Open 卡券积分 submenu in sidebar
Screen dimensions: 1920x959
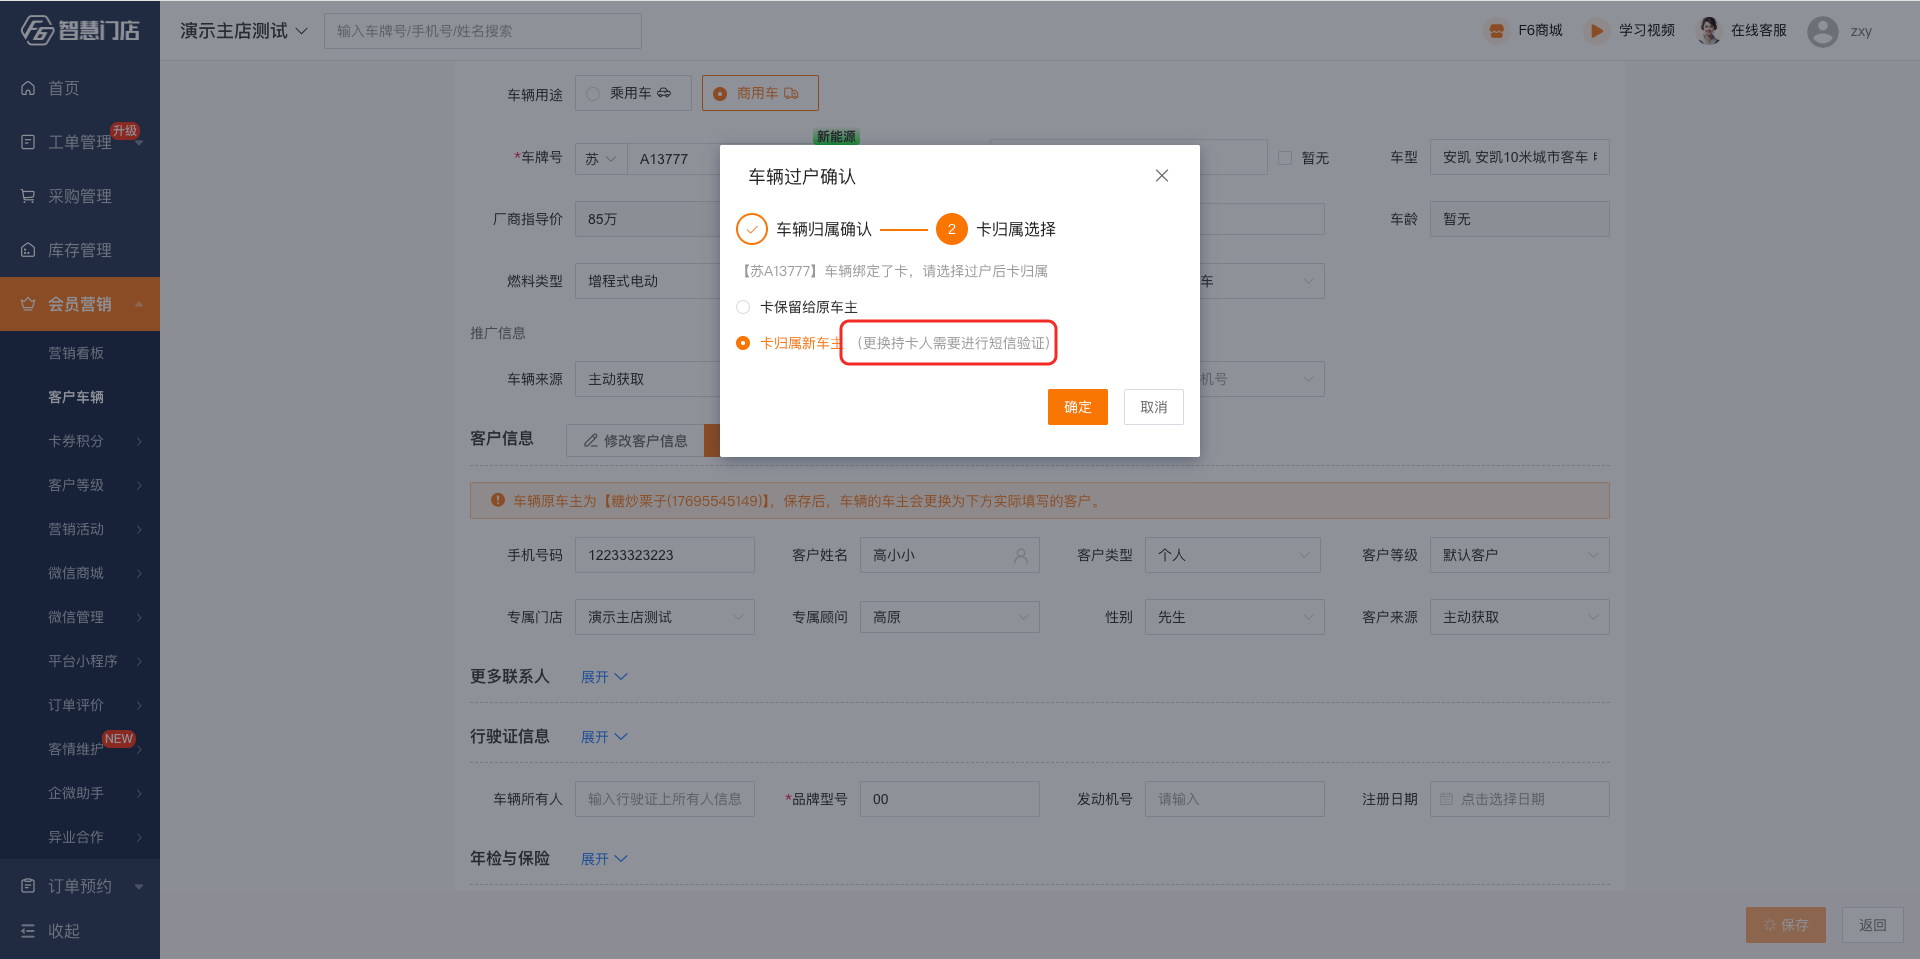(x=76, y=441)
